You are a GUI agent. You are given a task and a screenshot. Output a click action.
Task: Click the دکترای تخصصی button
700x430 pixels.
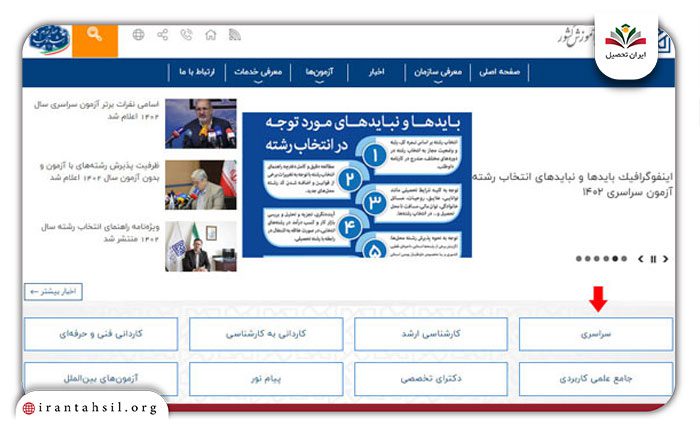tap(431, 379)
